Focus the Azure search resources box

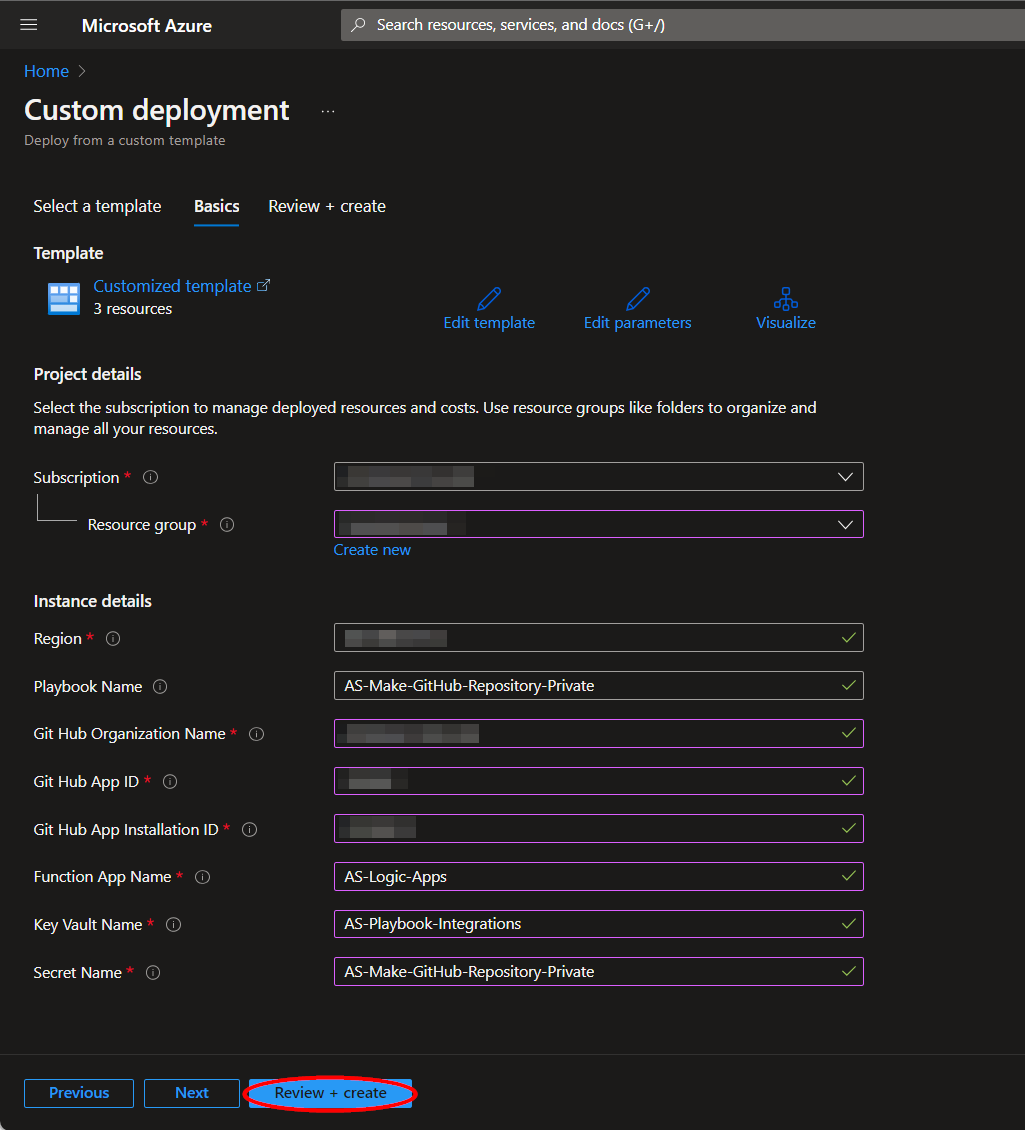683,25
